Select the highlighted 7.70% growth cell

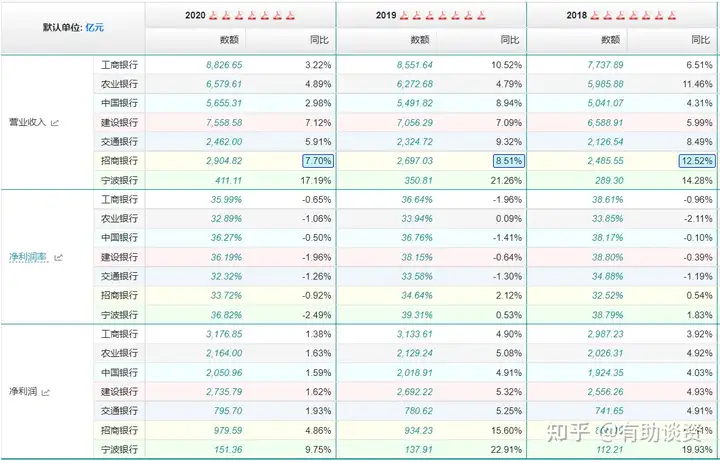(x=318, y=161)
